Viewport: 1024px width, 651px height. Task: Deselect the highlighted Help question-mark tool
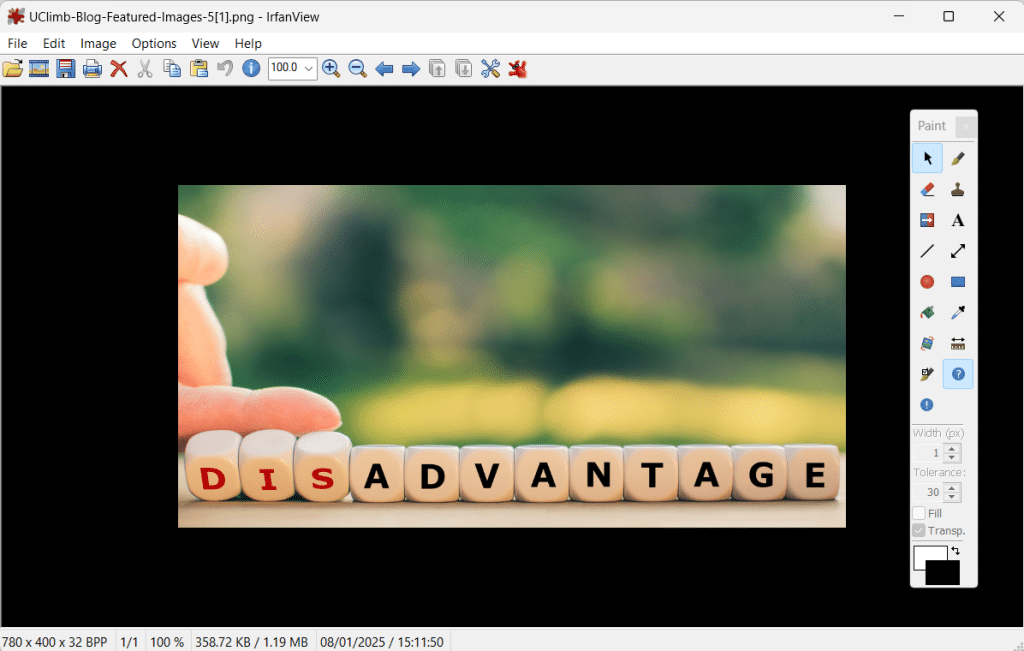(957, 373)
